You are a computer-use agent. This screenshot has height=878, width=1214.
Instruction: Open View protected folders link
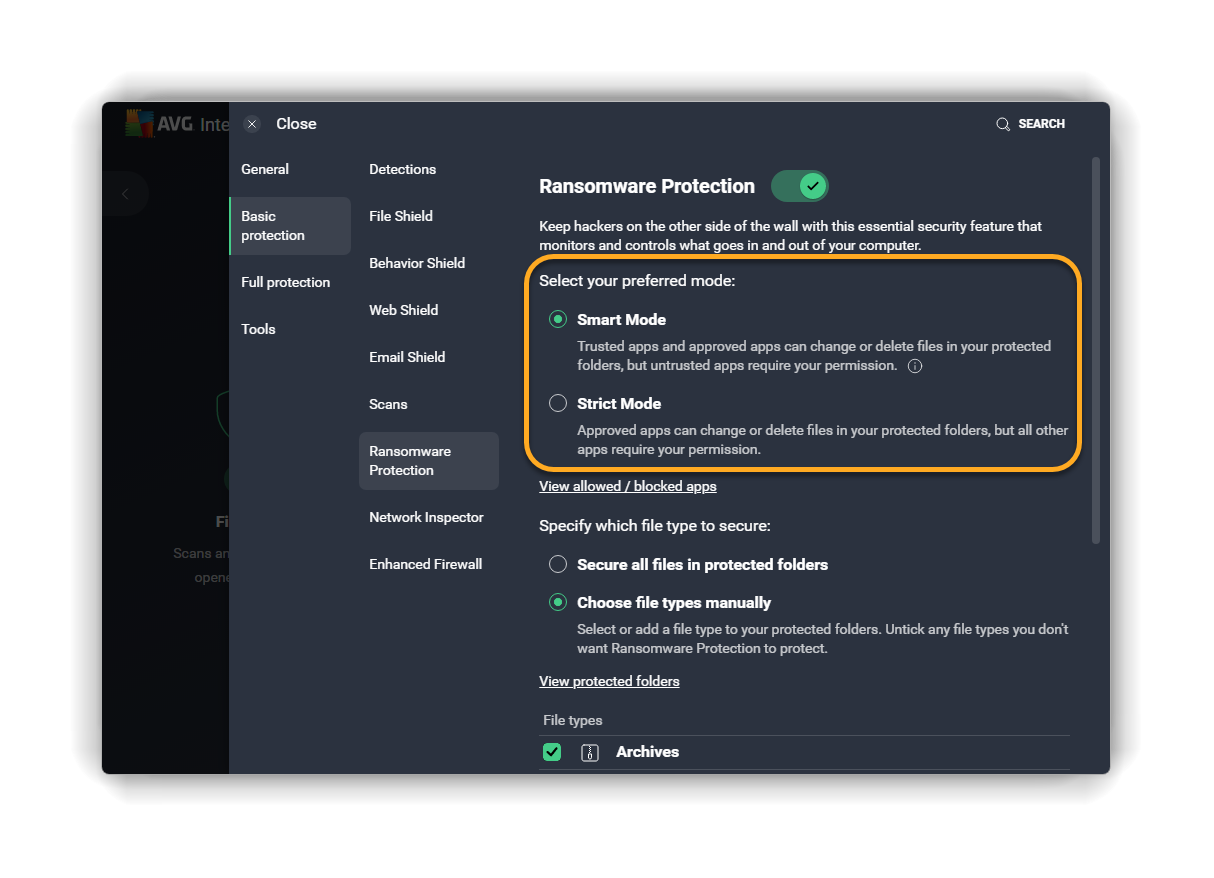click(x=609, y=682)
